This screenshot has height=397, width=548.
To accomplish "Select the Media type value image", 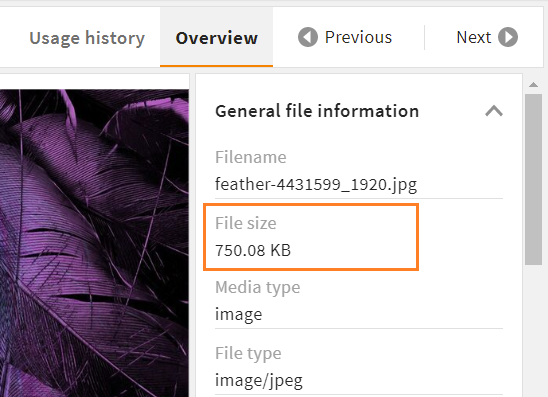I will (239, 314).
